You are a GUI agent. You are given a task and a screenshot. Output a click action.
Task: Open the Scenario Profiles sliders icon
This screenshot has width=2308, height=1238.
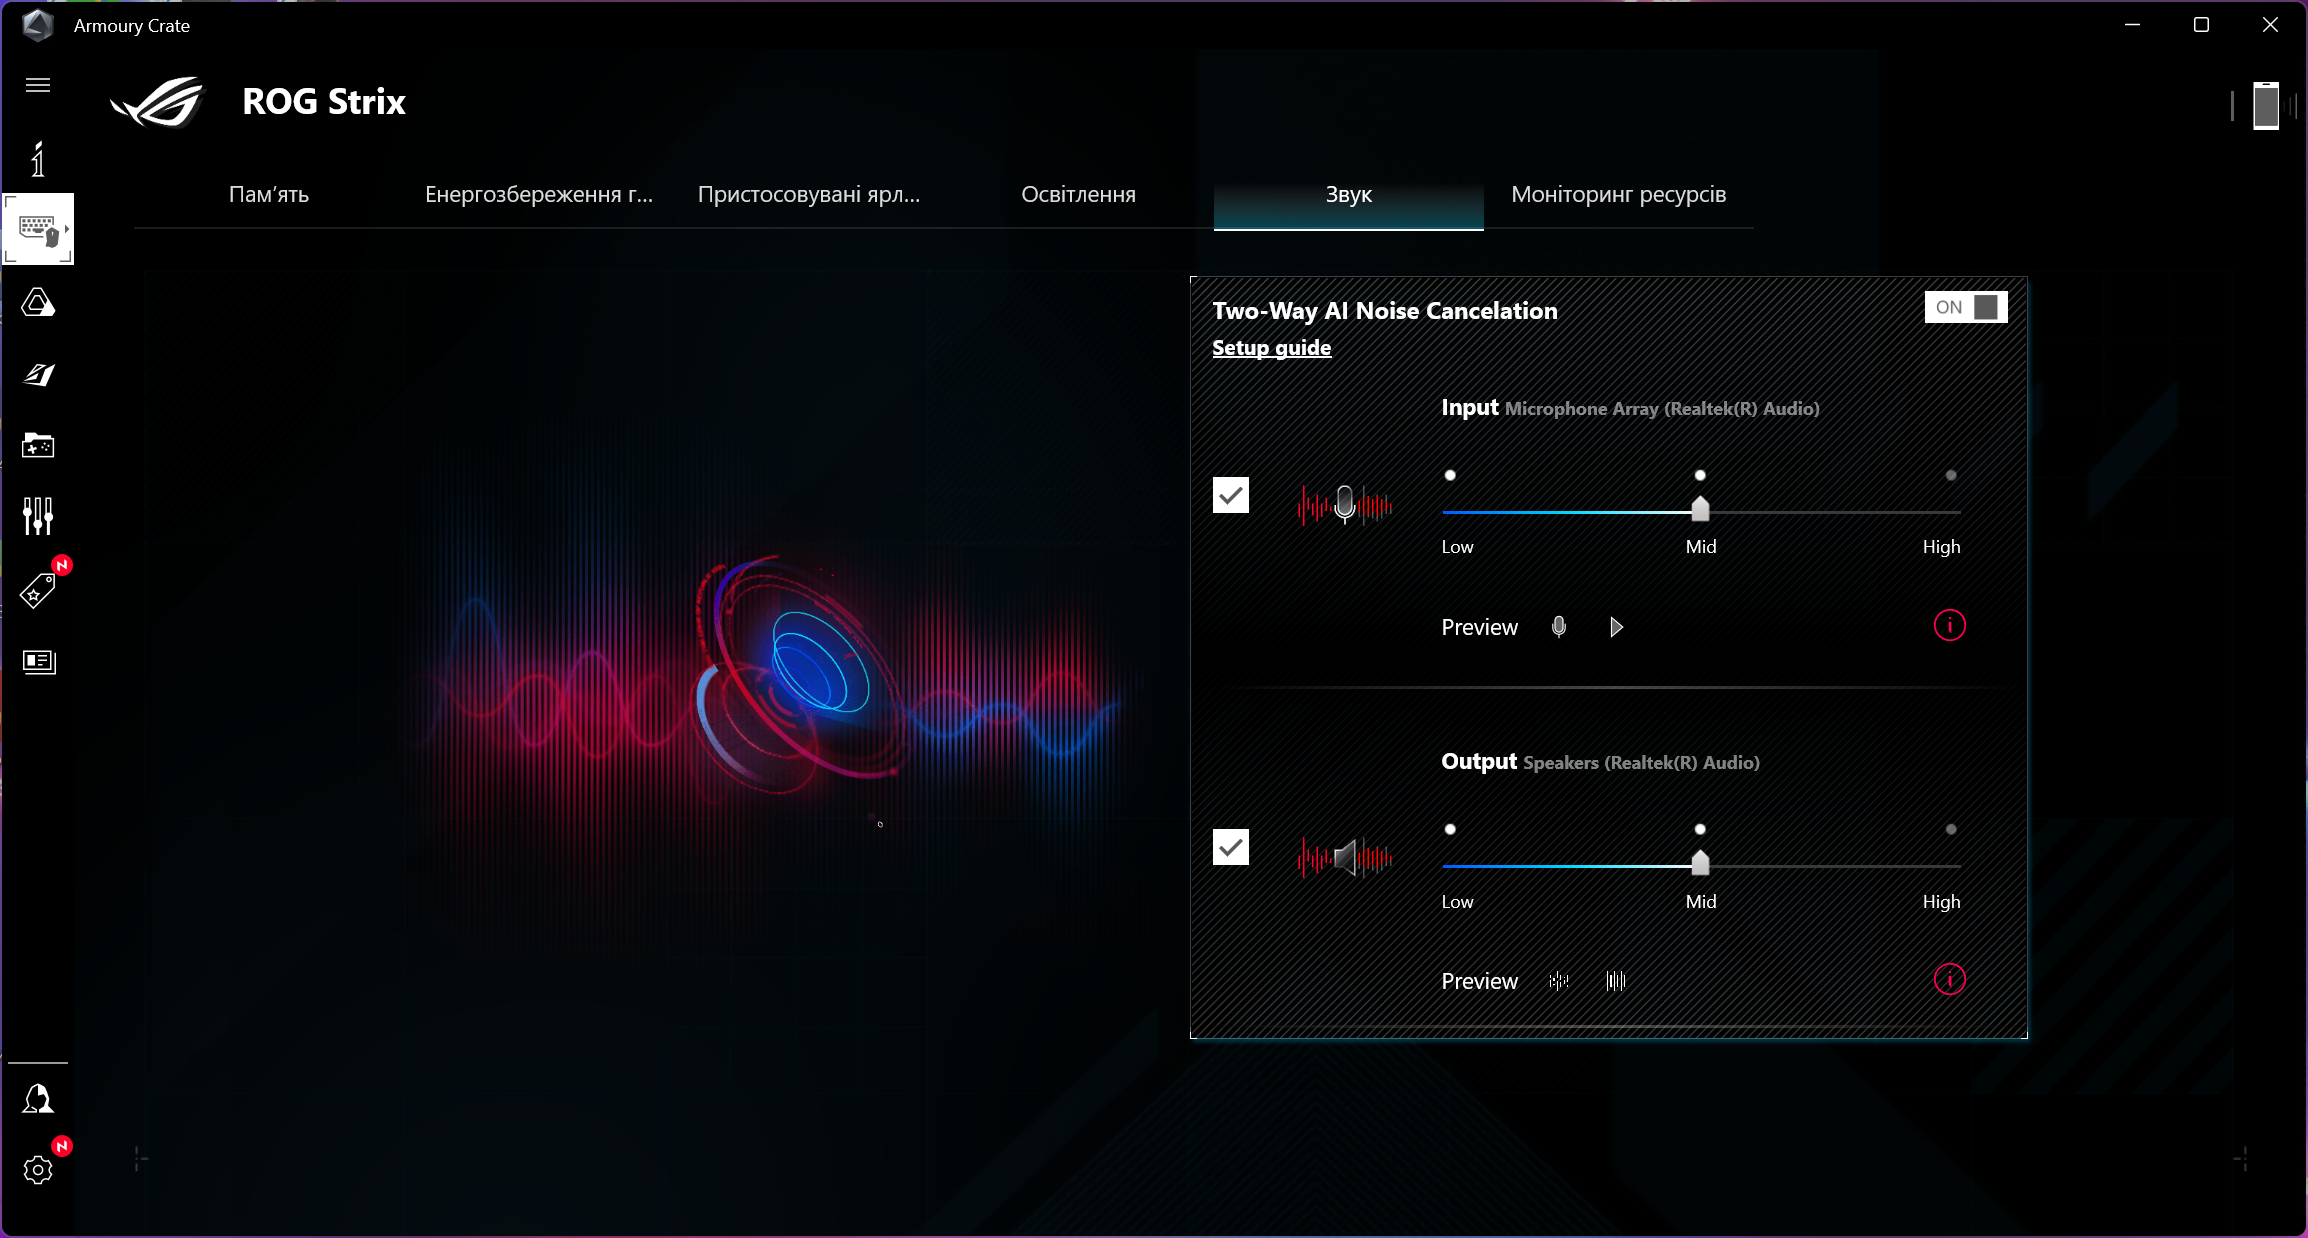[38, 516]
